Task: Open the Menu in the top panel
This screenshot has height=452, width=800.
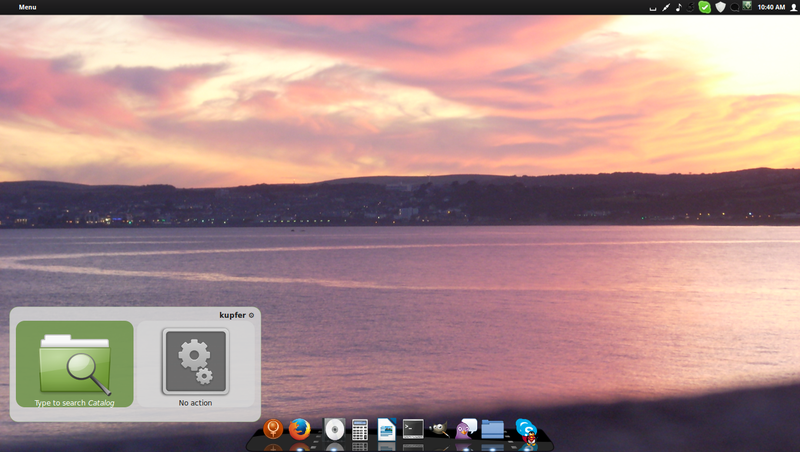Action: [27, 7]
